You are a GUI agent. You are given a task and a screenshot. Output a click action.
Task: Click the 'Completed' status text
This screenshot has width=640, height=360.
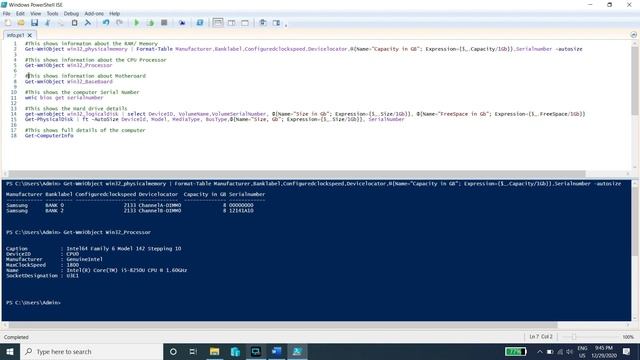(16, 337)
